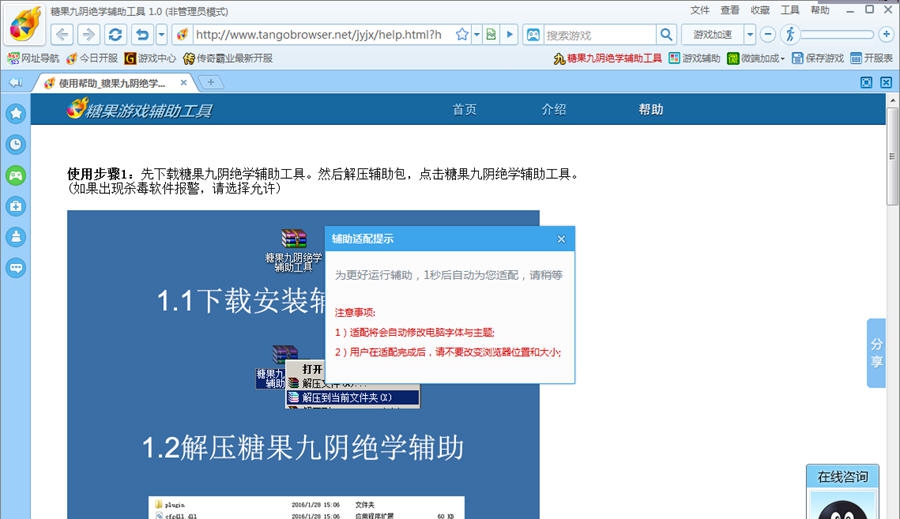The width and height of the screenshot is (900, 519).
Task: Open the 查看 menu
Action: [730, 10]
